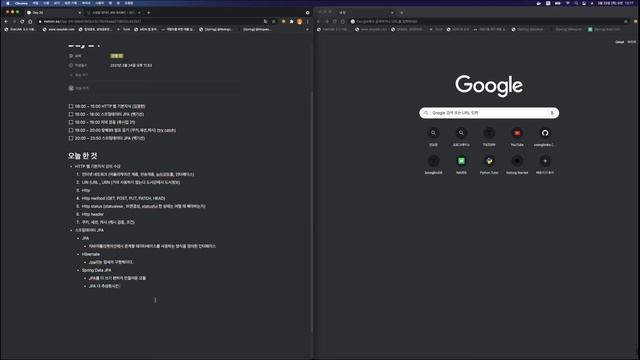
Task: Bookmark this page with the star icon
Action: click(x=274, y=21)
